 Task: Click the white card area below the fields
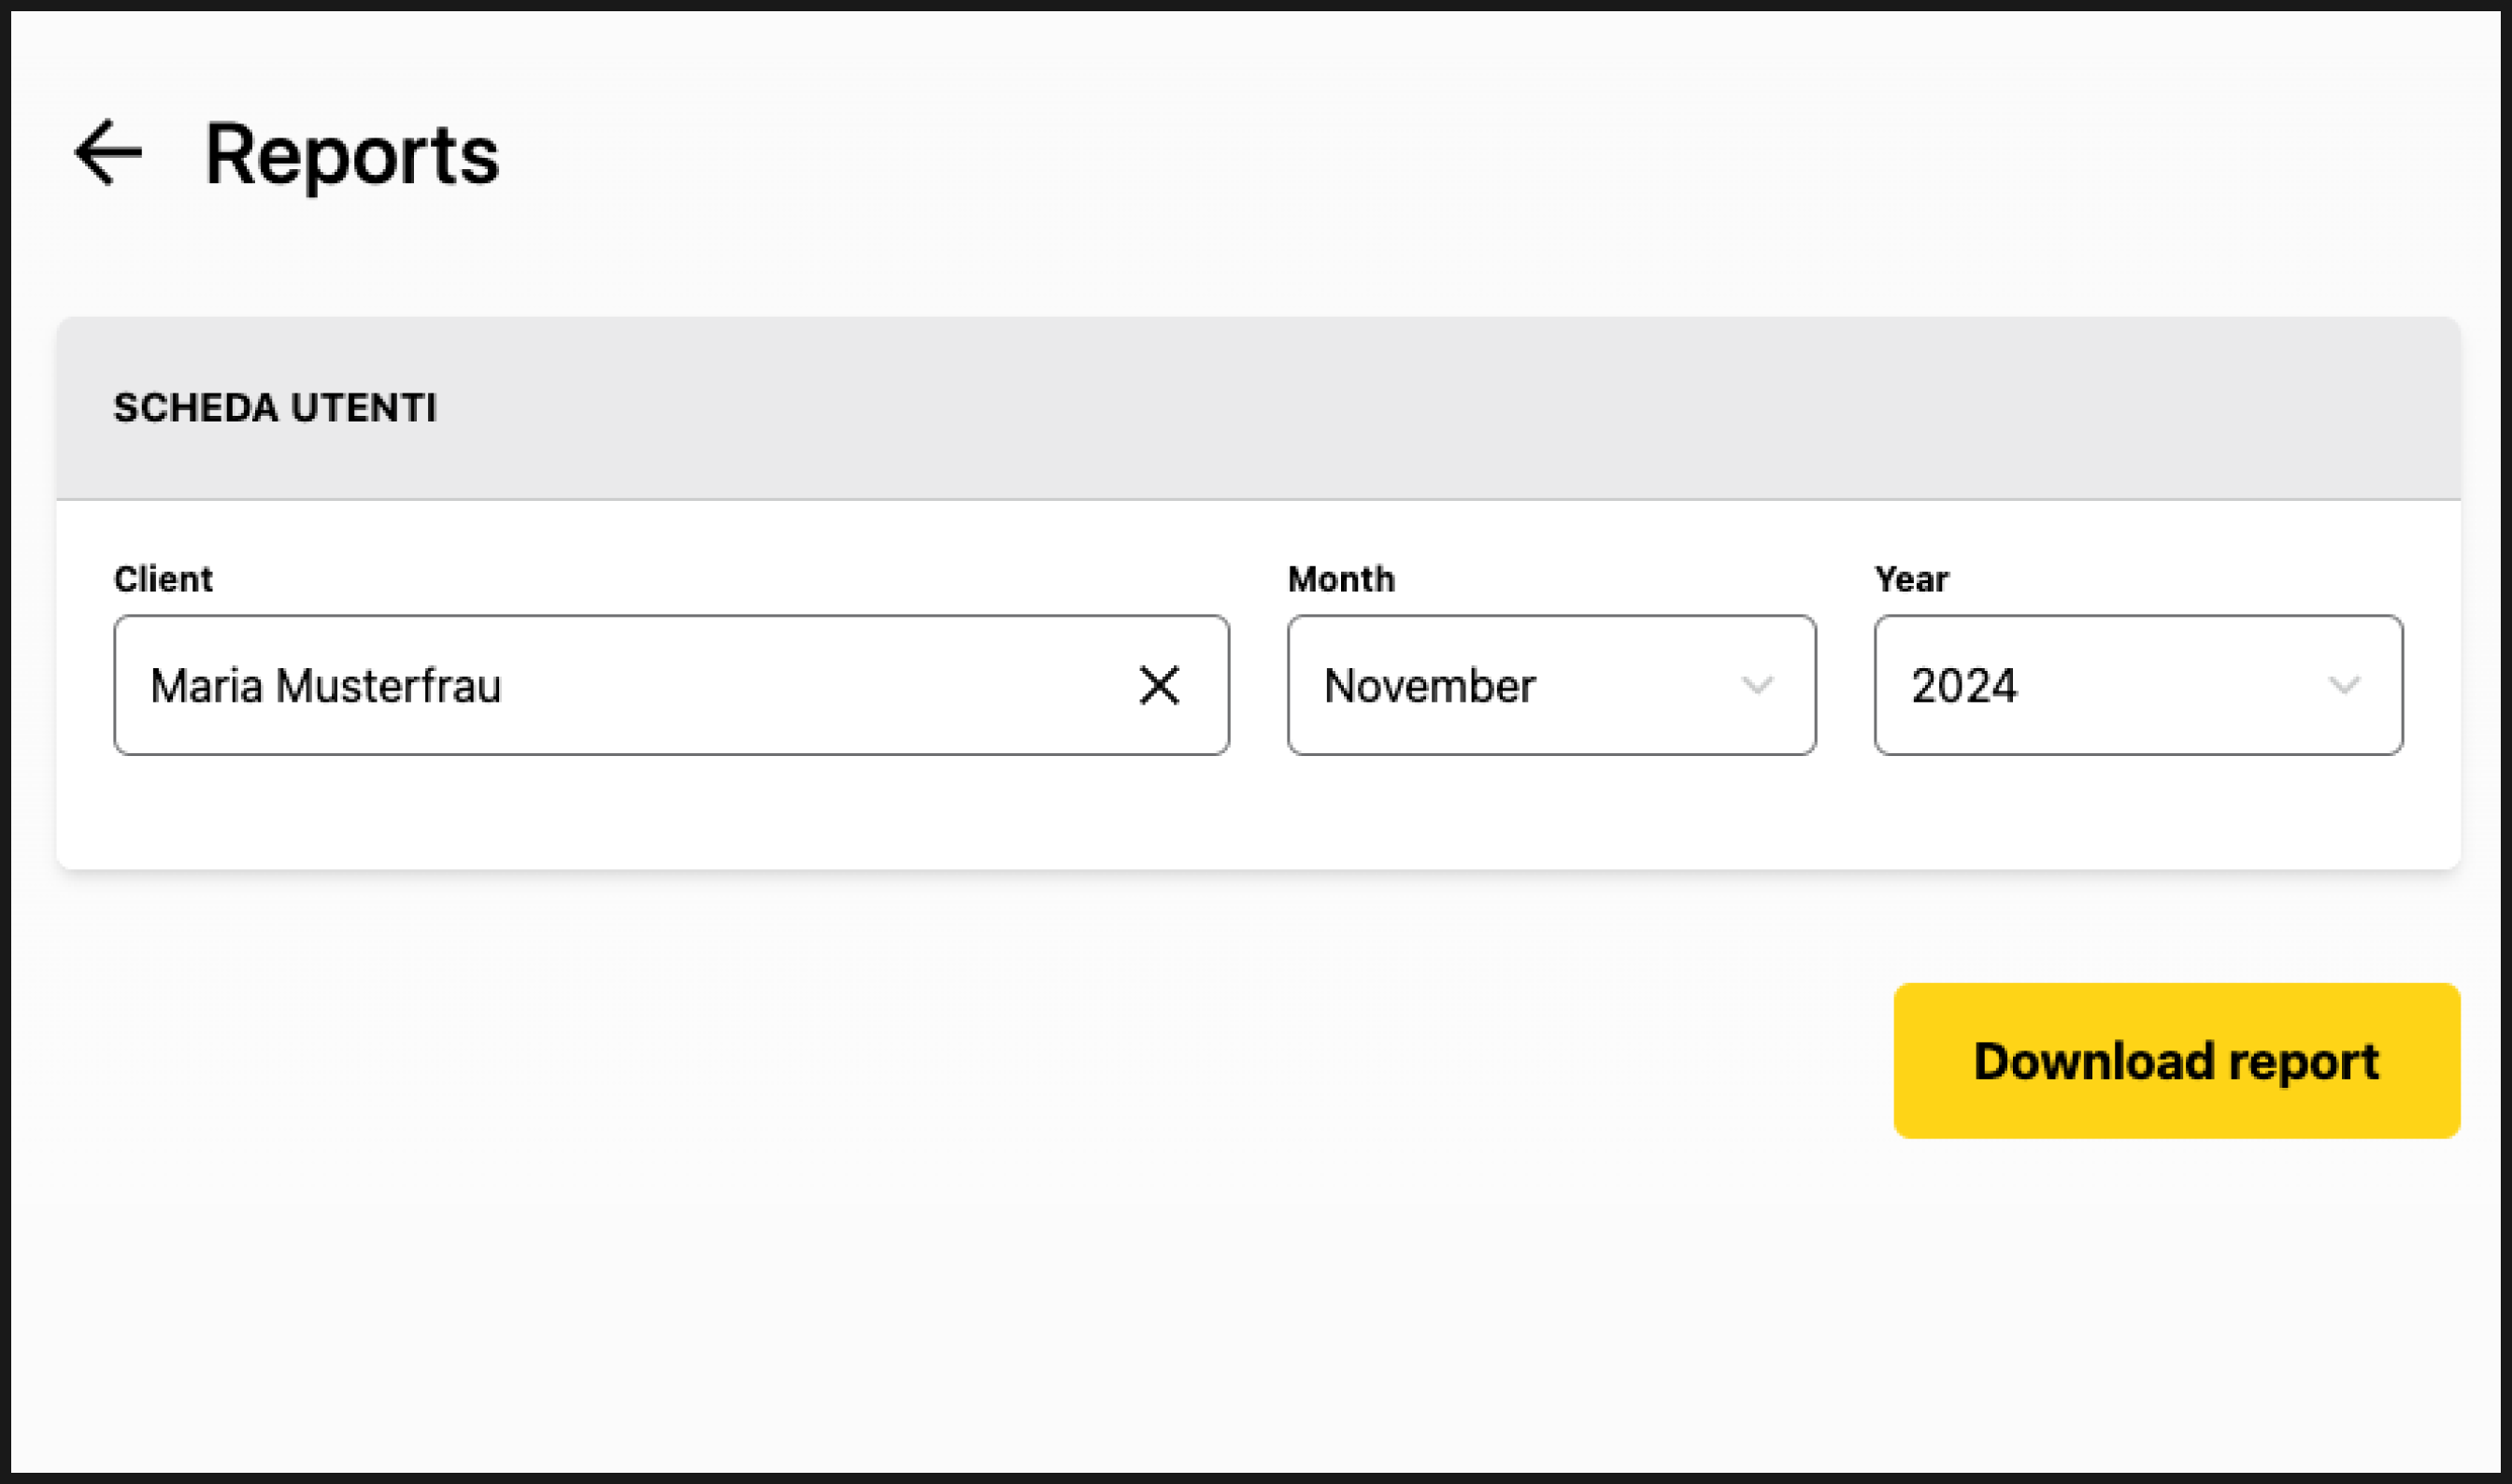click(1000, 815)
